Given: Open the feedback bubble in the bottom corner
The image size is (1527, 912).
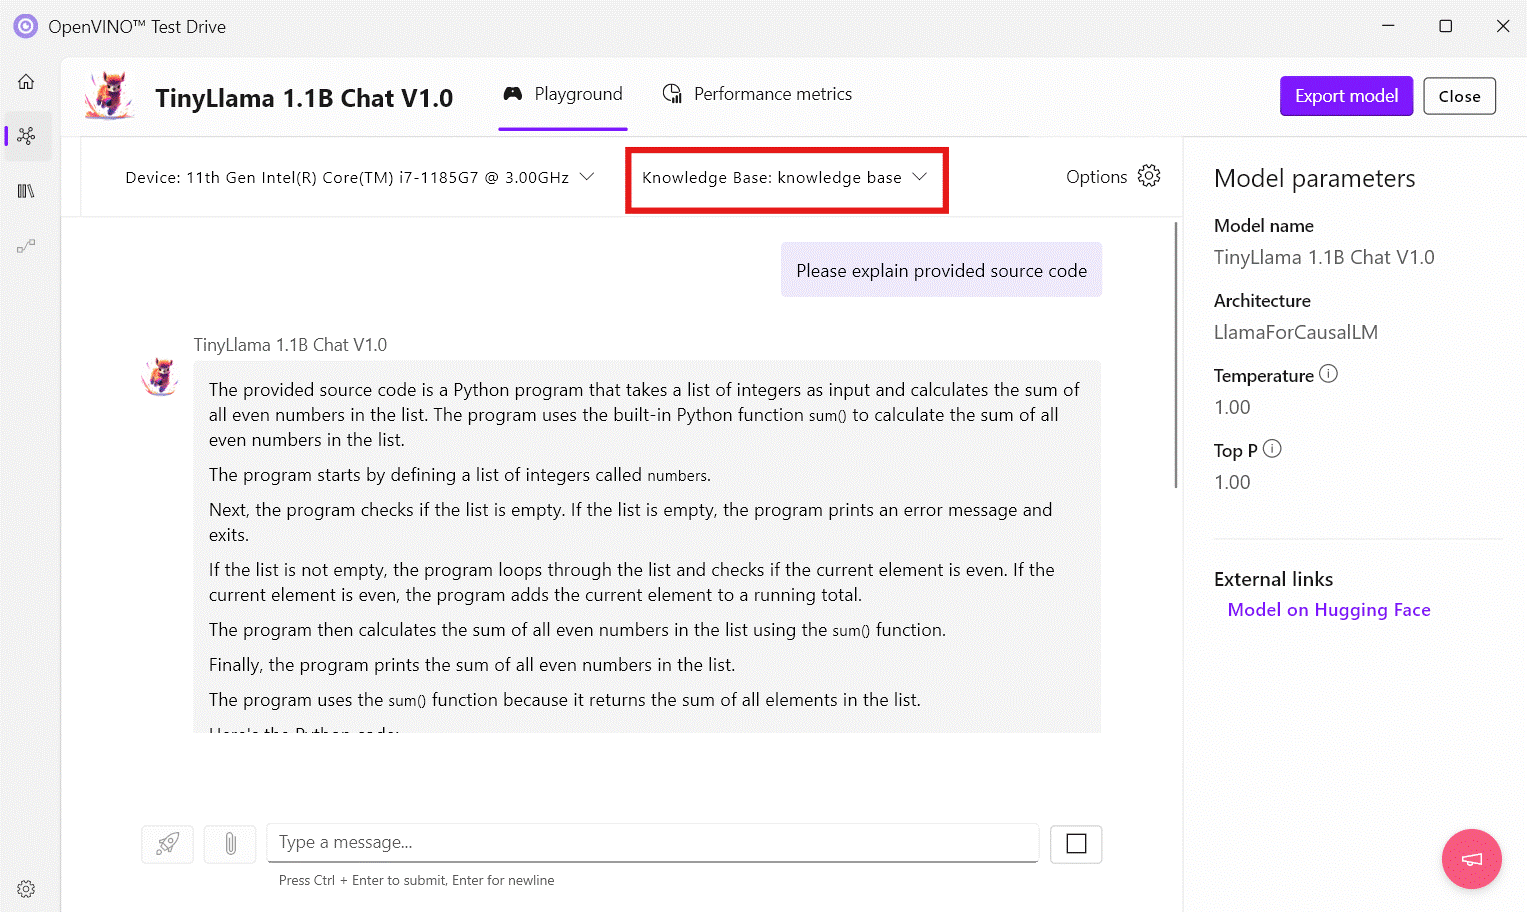Looking at the screenshot, I should pyautogui.click(x=1471, y=859).
